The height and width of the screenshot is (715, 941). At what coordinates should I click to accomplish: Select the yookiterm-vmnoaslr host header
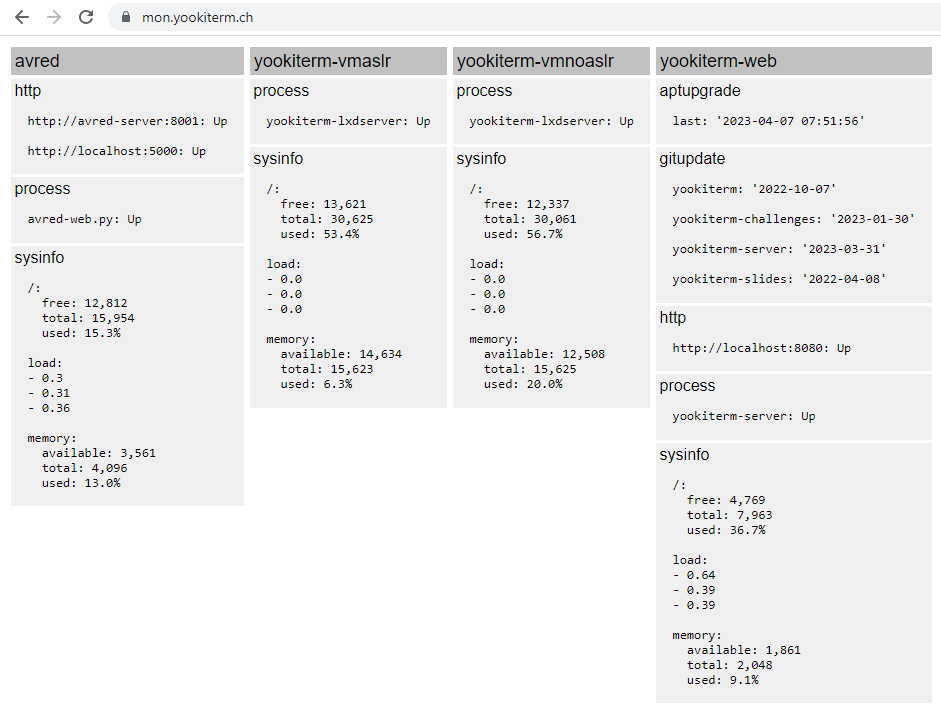click(551, 61)
